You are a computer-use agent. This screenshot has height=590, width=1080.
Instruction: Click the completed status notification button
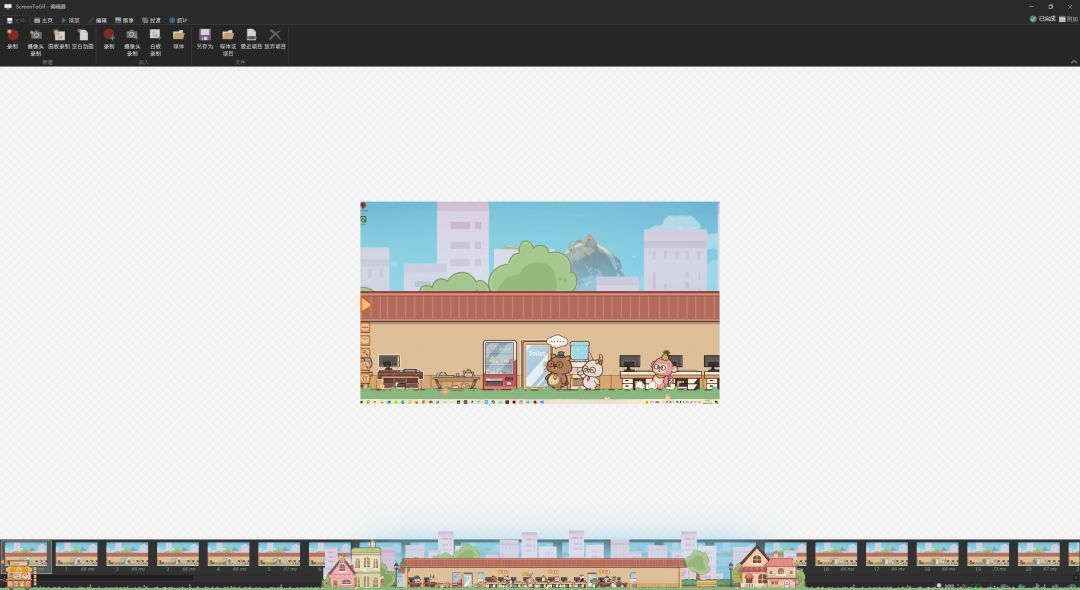tap(1042, 19)
